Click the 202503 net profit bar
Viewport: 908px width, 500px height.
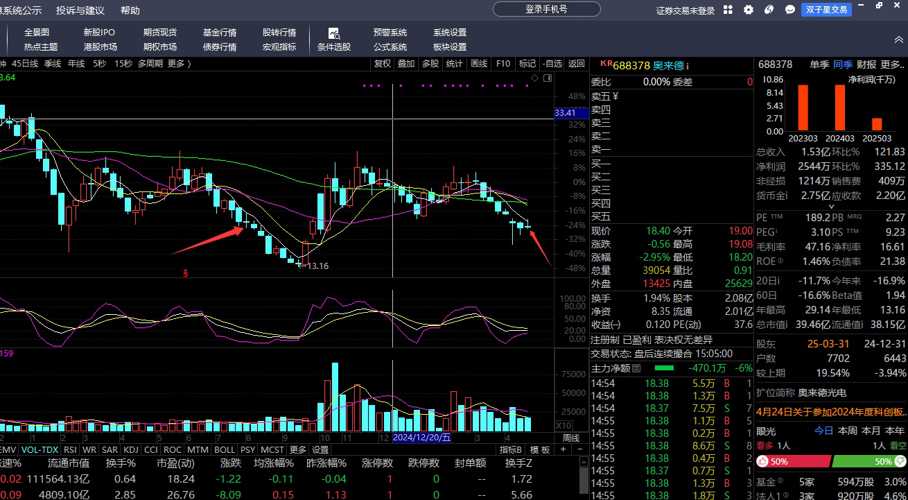pos(877,125)
